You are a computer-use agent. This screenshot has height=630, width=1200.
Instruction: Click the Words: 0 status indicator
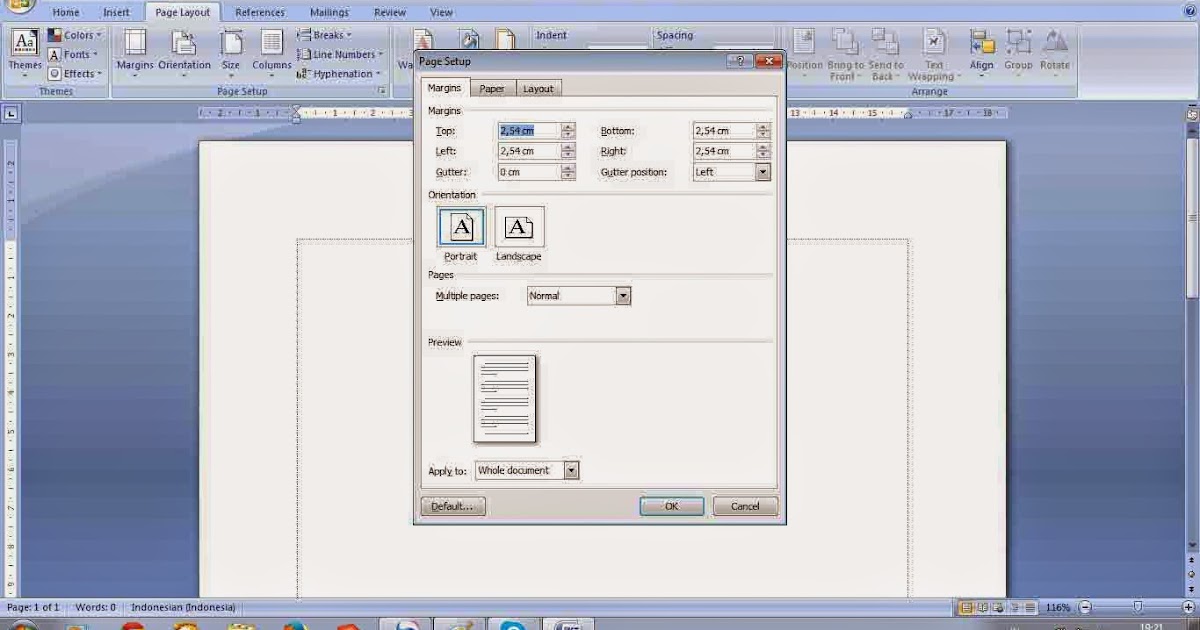tap(96, 607)
